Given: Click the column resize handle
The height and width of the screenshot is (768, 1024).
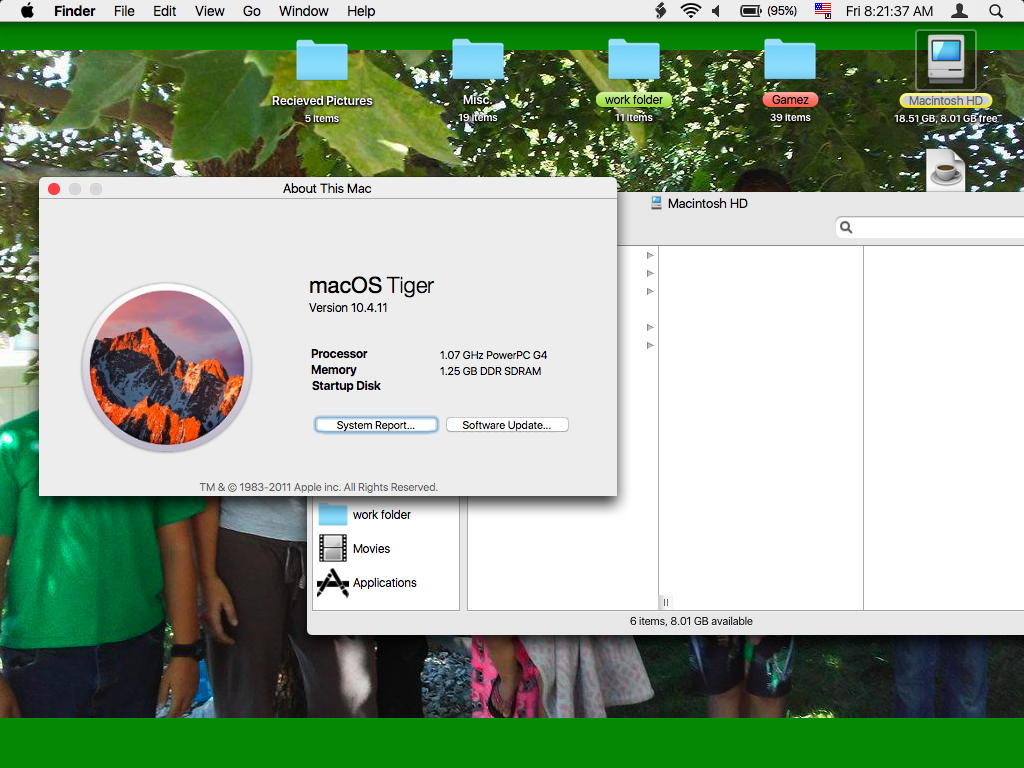Looking at the screenshot, I should (665, 602).
